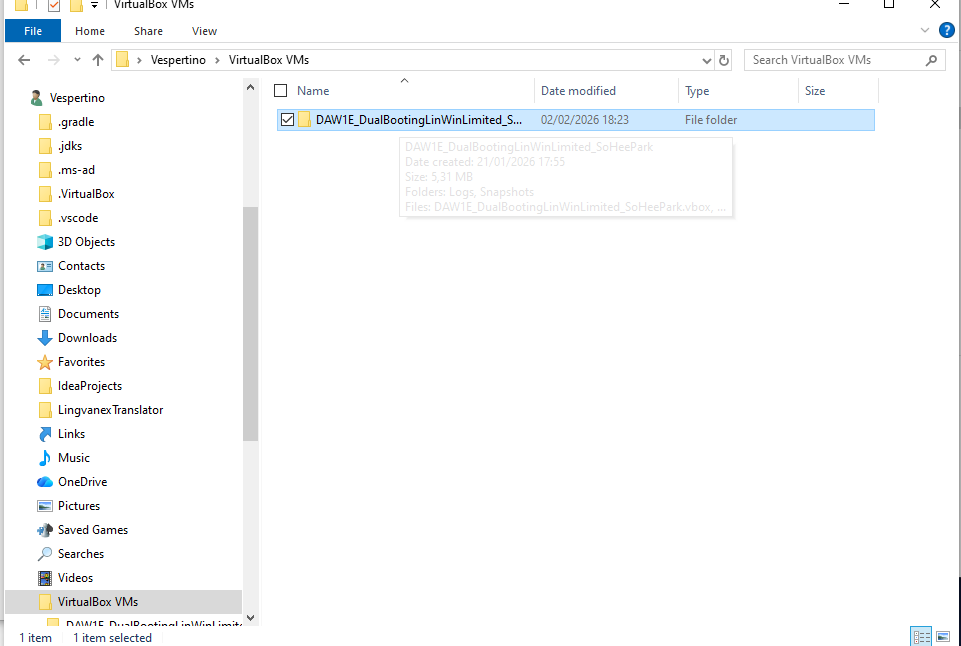Click the magnifier search icon
This screenshot has height=646, width=961.
coord(931,60)
